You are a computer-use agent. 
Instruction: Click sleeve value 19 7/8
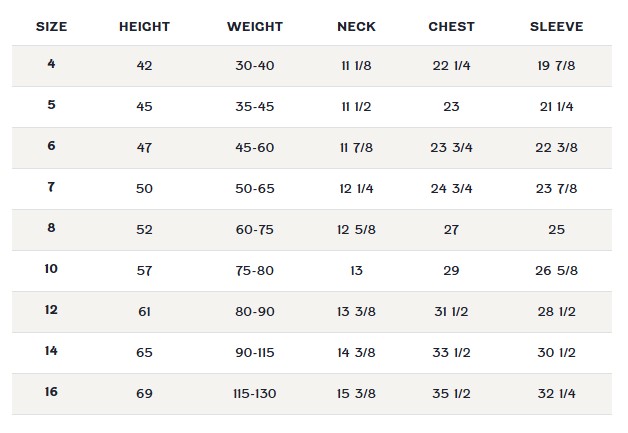click(556, 66)
